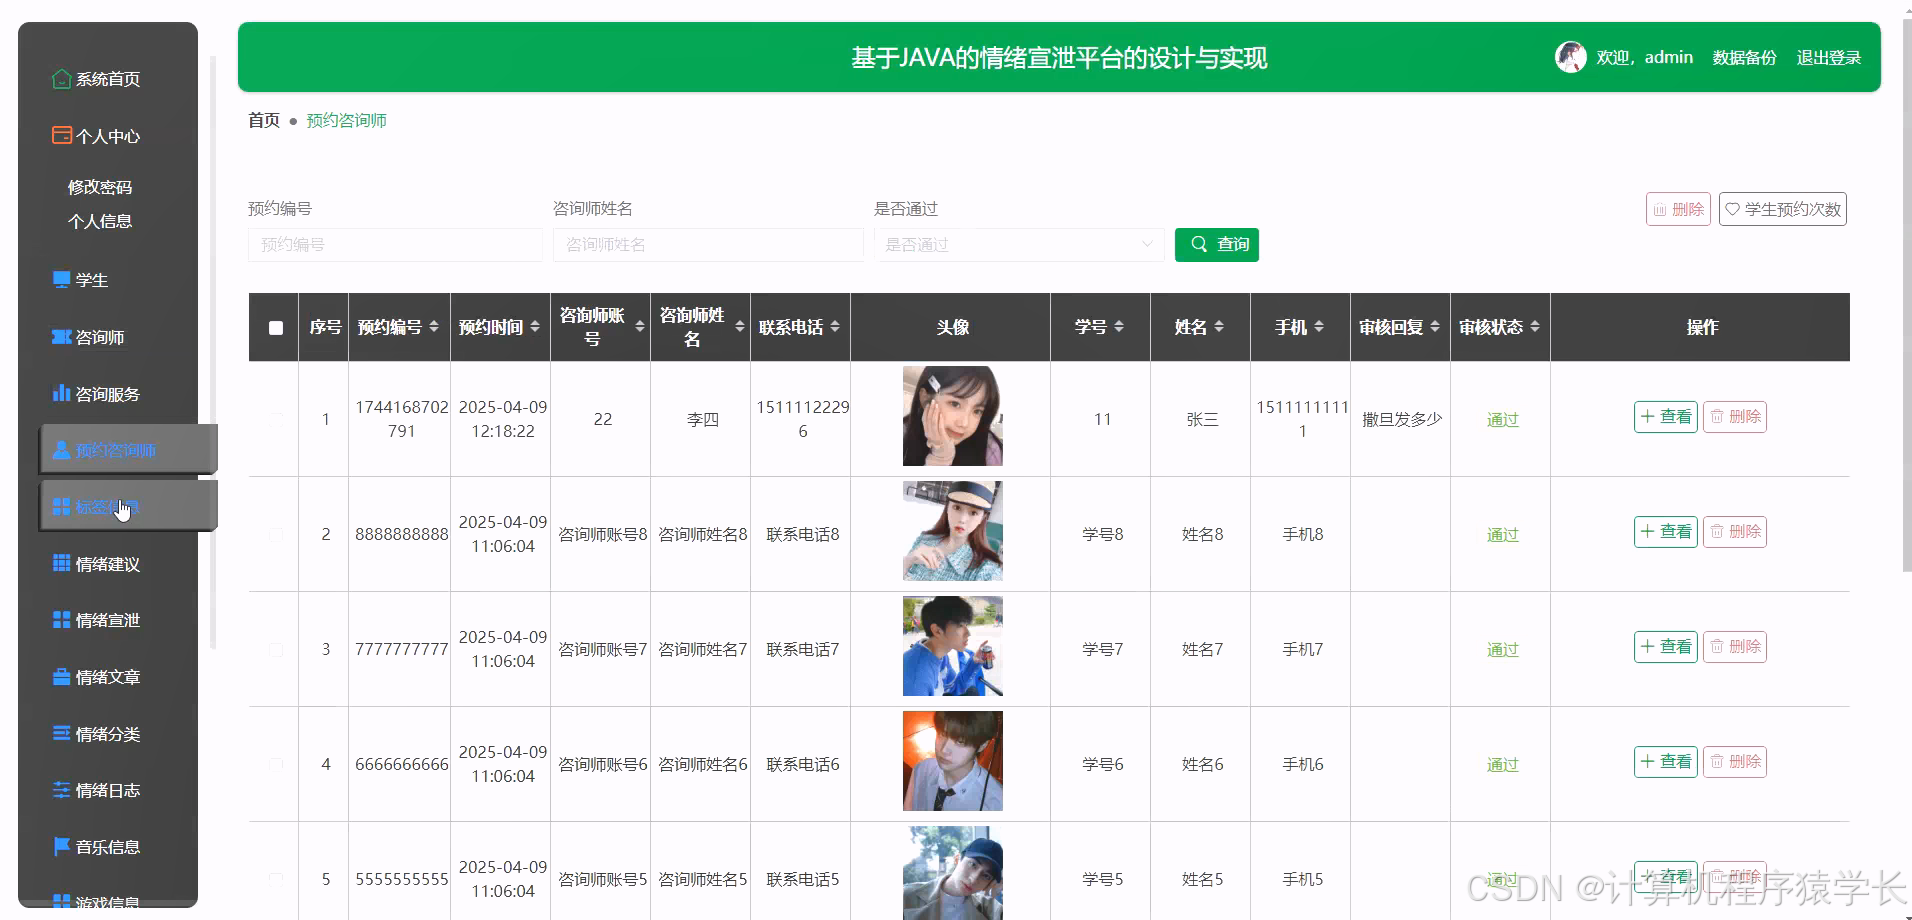Click 查看 button for 张三 row
The height and width of the screenshot is (920, 1912).
click(1666, 417)
